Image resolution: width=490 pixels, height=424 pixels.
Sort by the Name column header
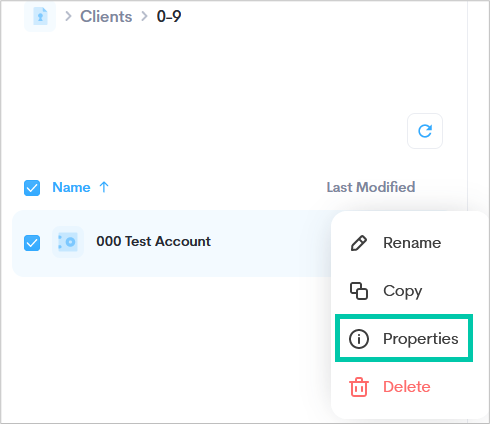[x=71, y=187]
